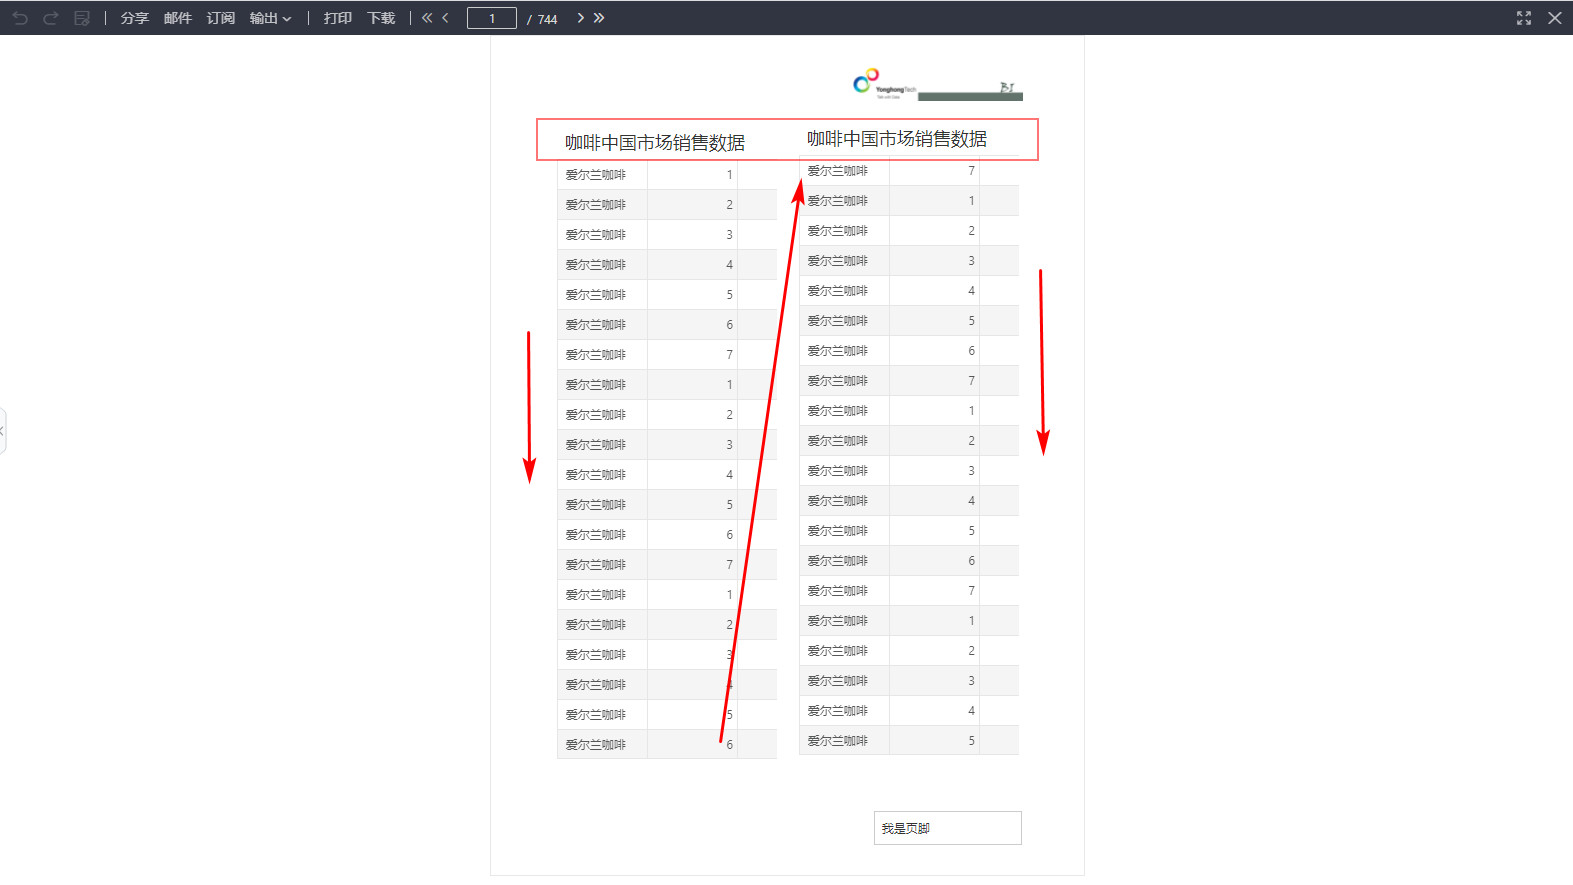
Task: Click first 爱尔兰咖啡 cell in right table
Action: (844, 171)
